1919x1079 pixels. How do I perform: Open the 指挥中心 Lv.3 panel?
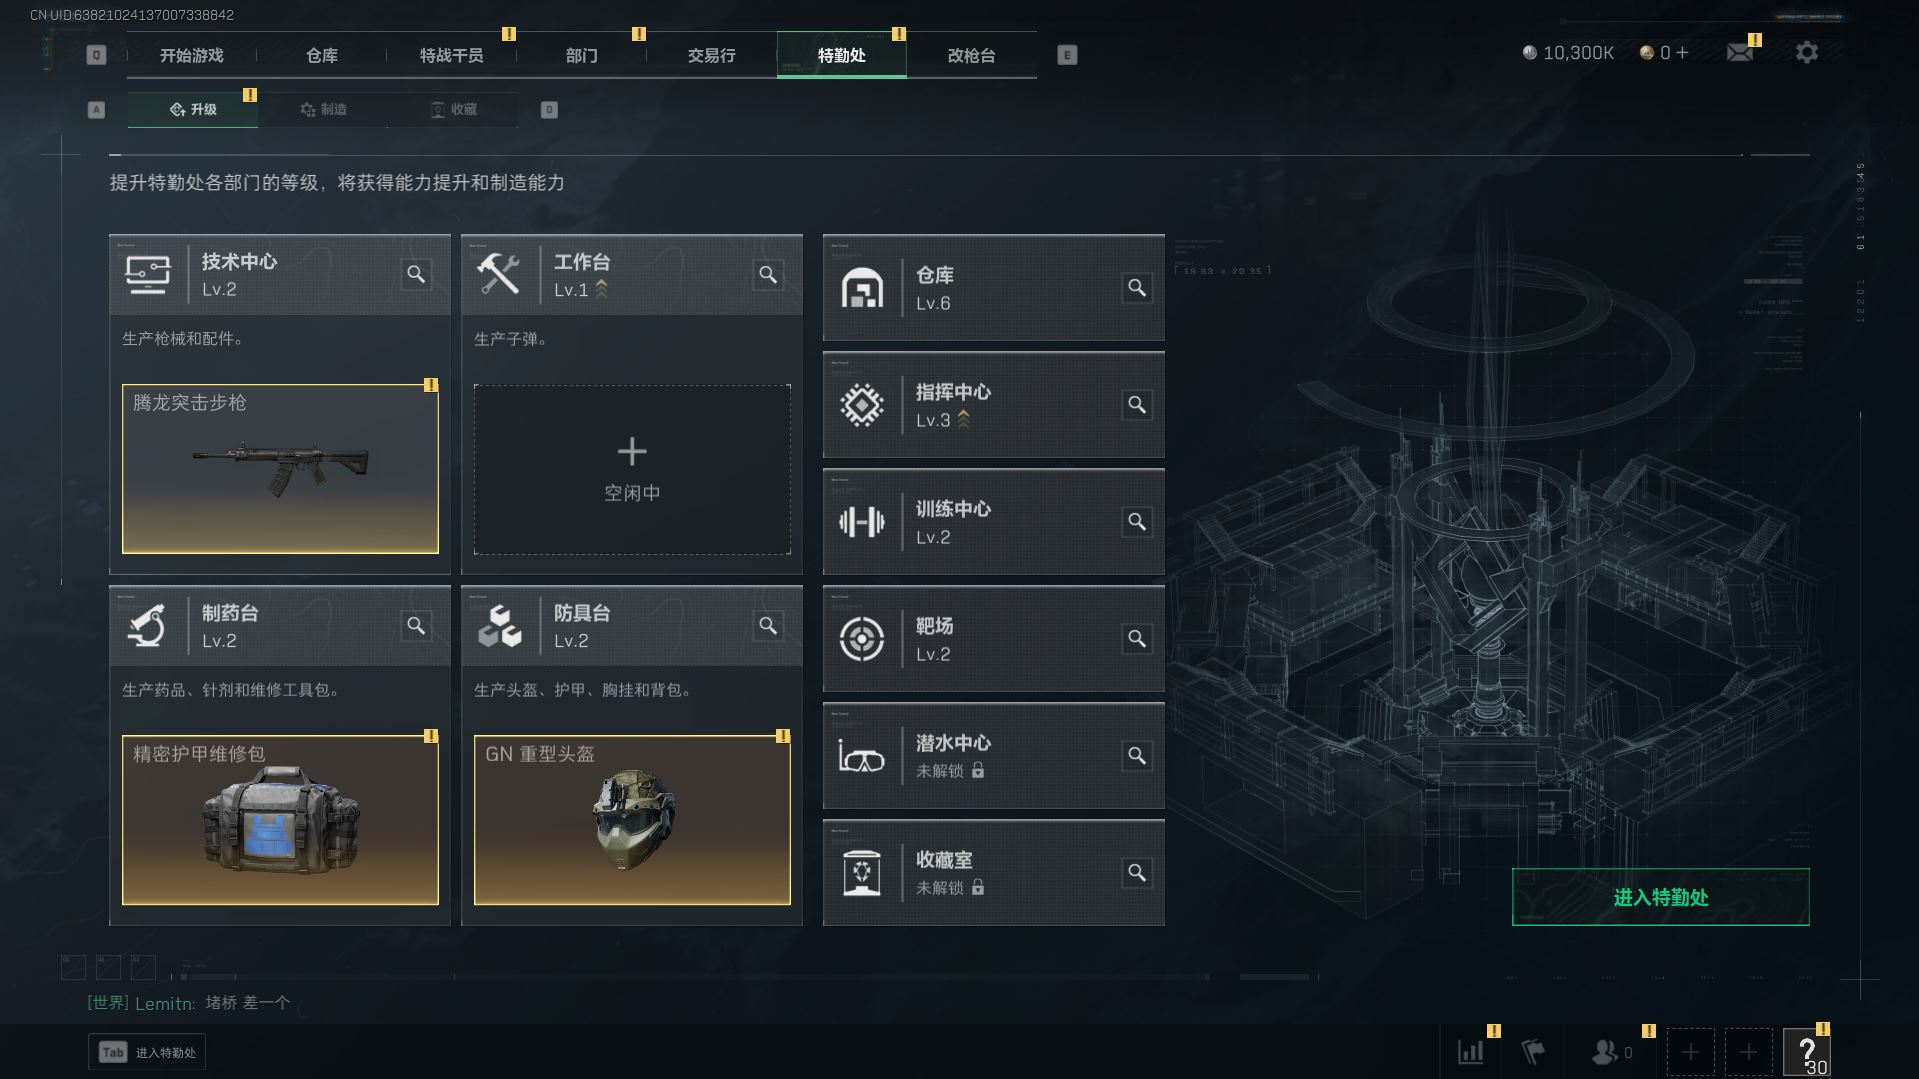click(x=993, y=405)
